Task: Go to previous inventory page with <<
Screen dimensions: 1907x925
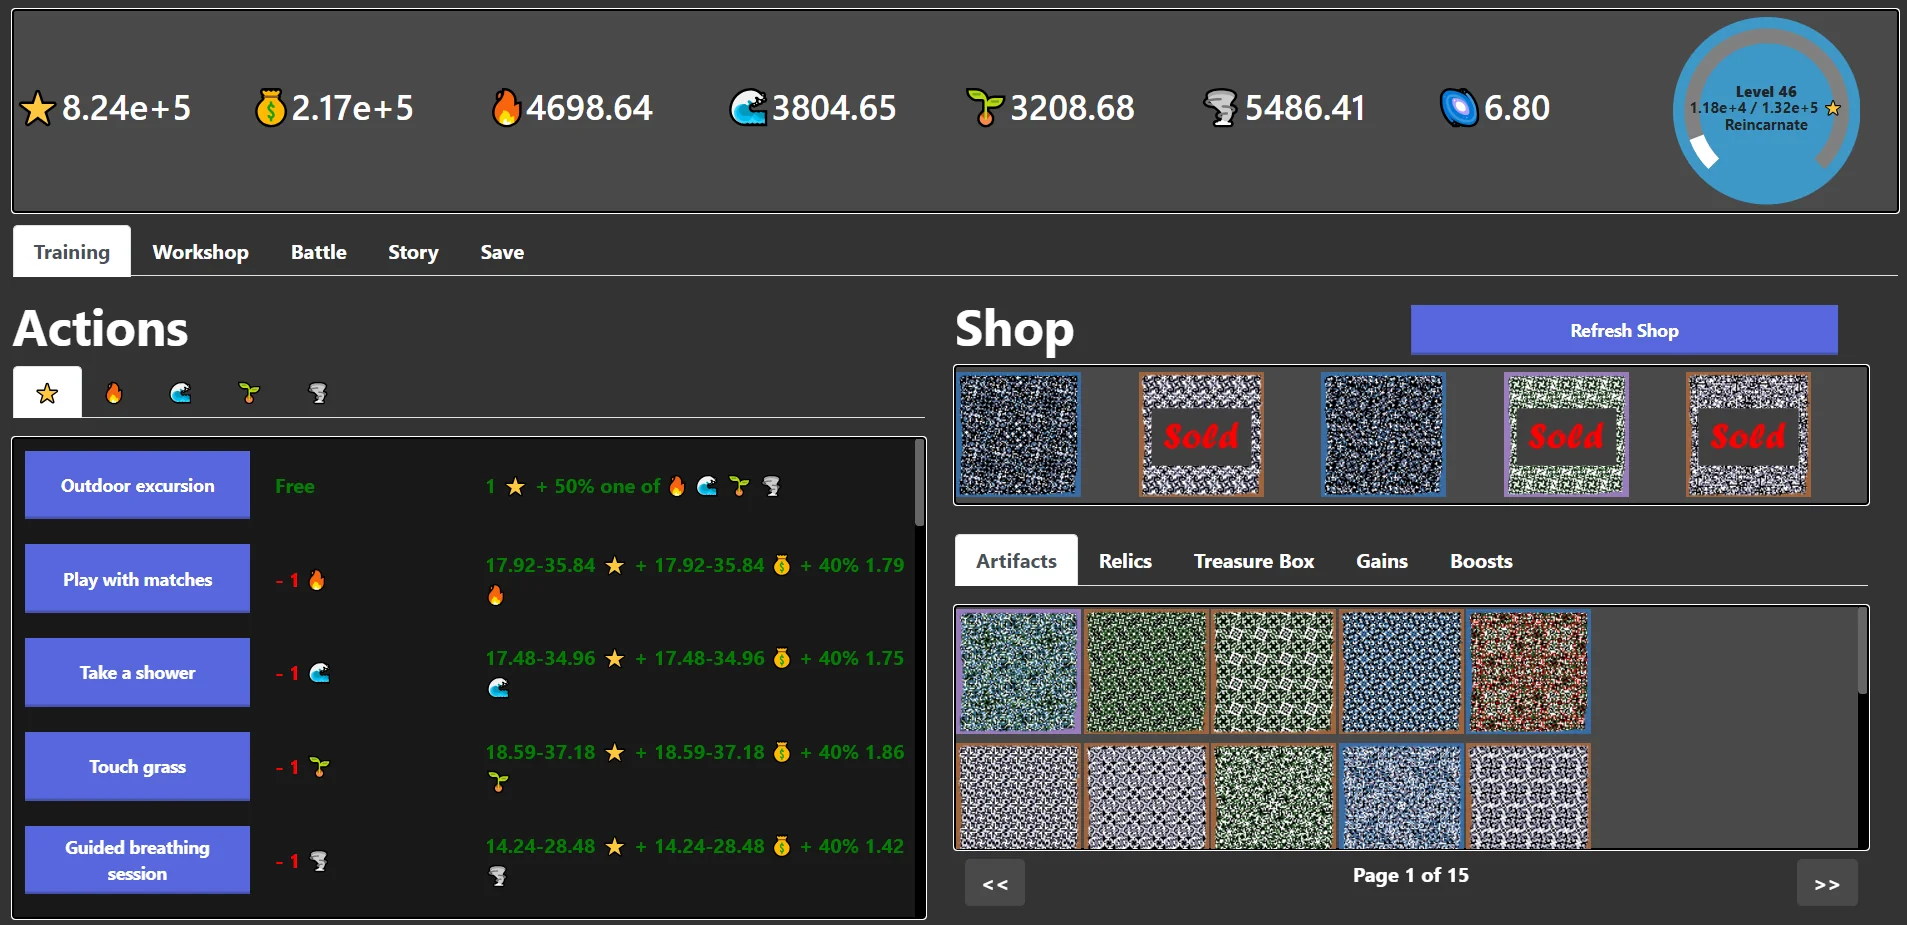Action: pyautogui.click(x=995, y=883)
